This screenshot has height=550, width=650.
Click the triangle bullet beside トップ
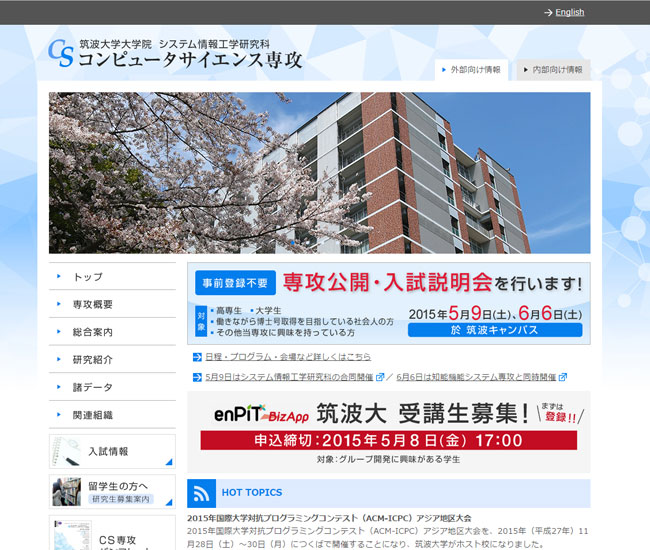[x=59, y=276]
